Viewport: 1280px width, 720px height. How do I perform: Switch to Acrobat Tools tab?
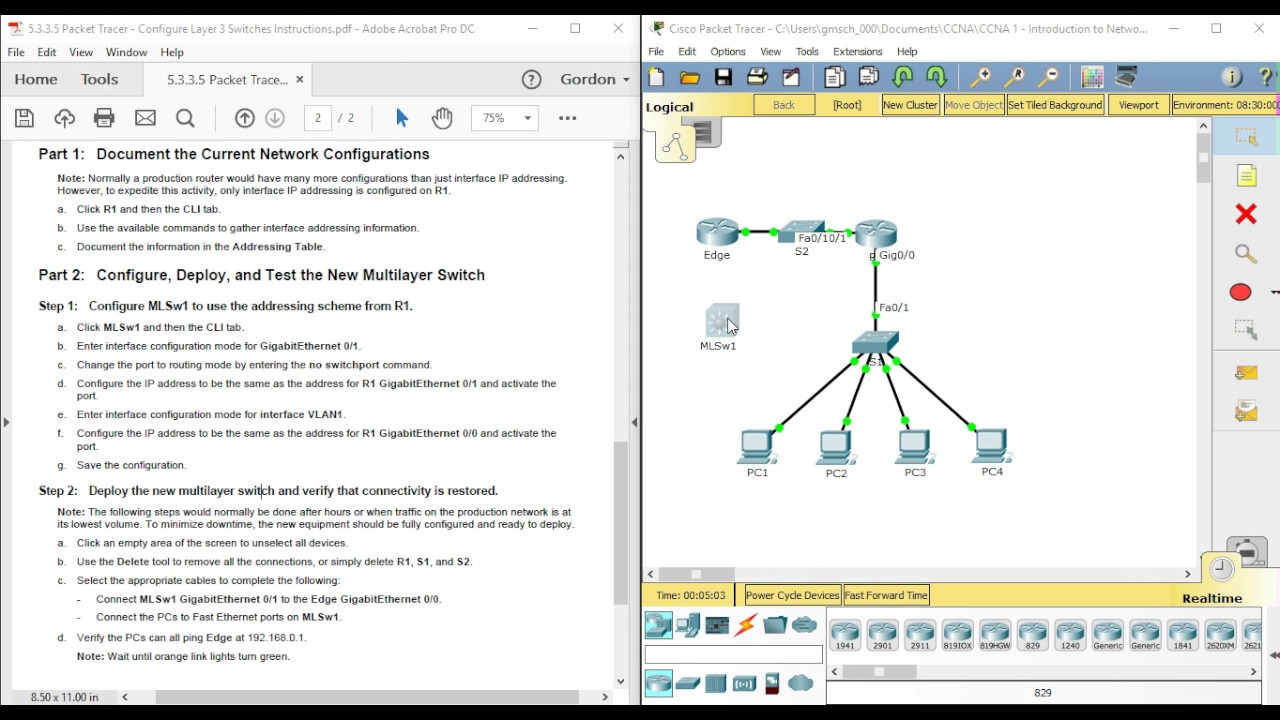99,79
